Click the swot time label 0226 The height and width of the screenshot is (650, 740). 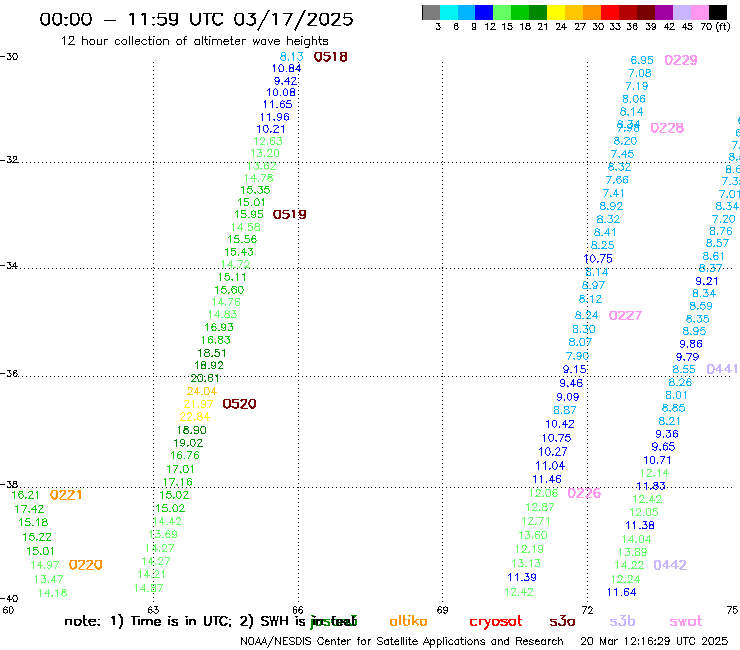[x=584, y=494]
